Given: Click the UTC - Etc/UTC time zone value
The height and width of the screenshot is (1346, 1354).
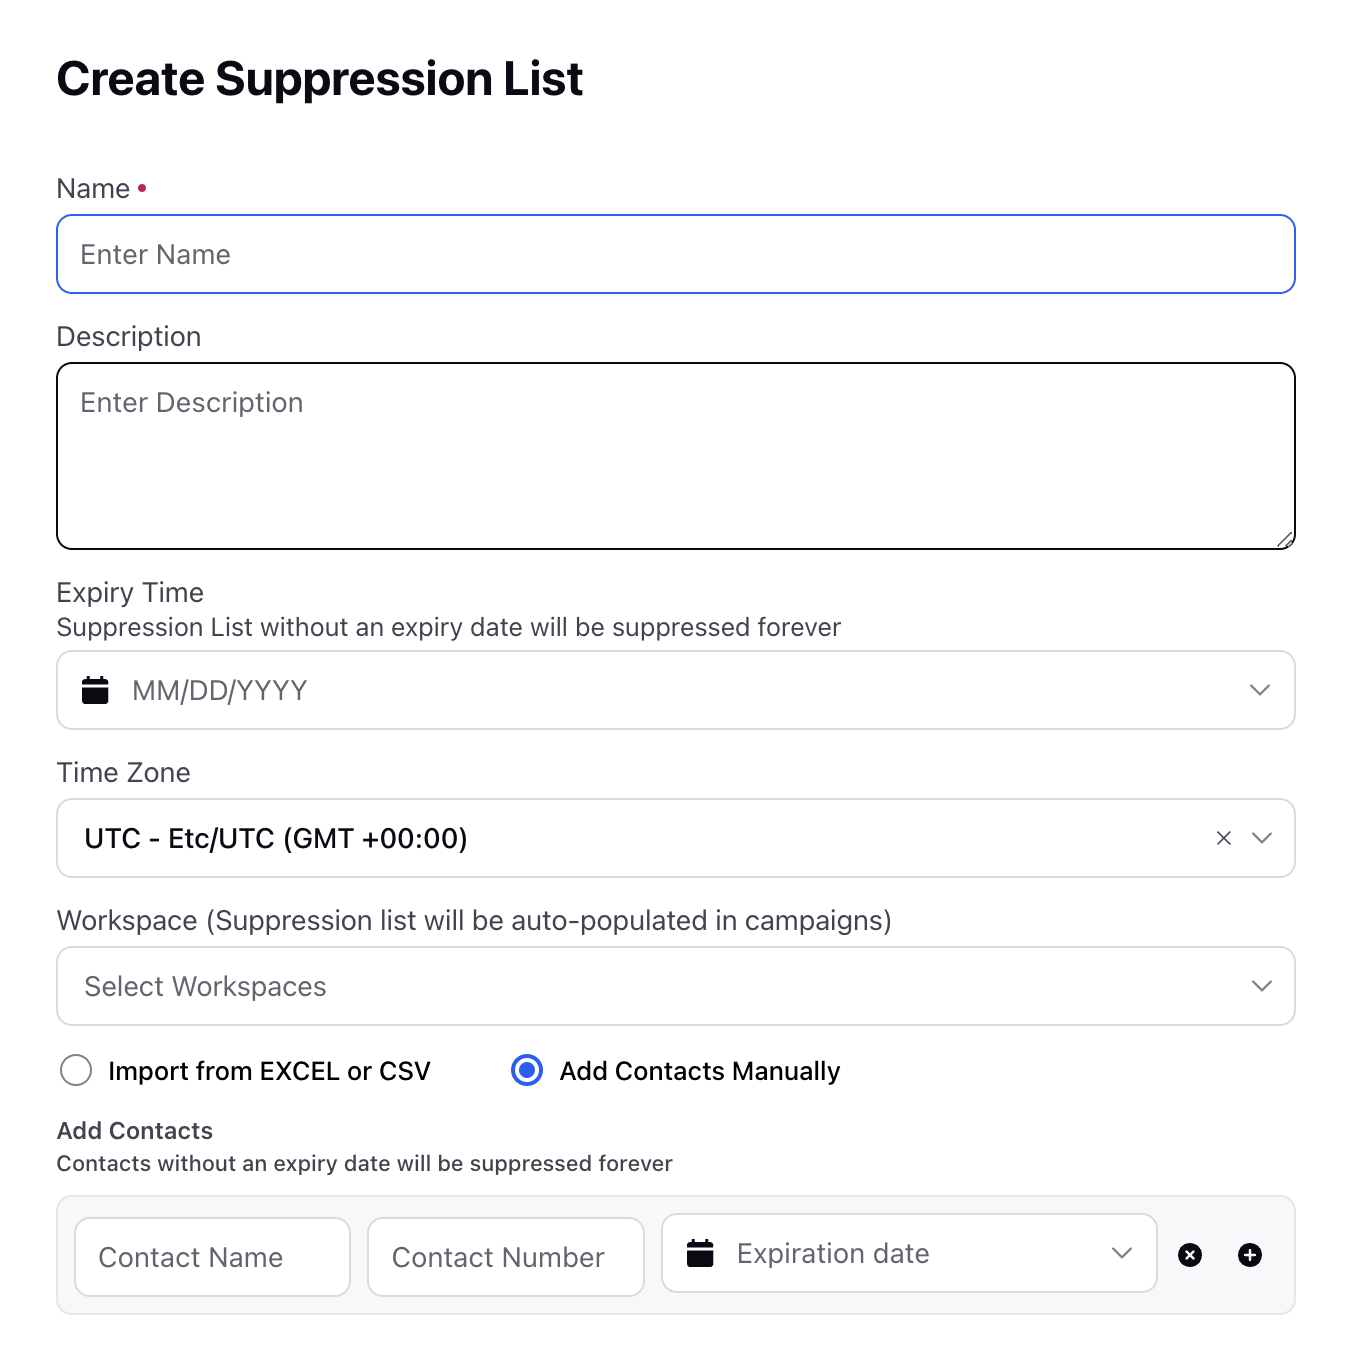Looking at the screenshot, I should pyautogui.click(x=276, y=838).
